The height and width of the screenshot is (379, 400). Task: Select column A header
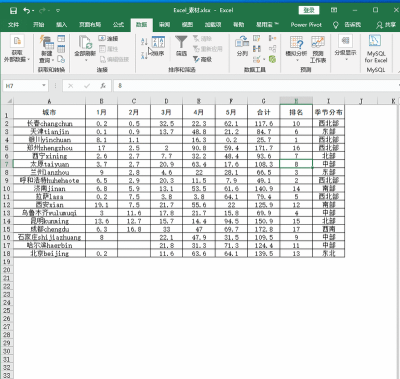coord(49,101)
